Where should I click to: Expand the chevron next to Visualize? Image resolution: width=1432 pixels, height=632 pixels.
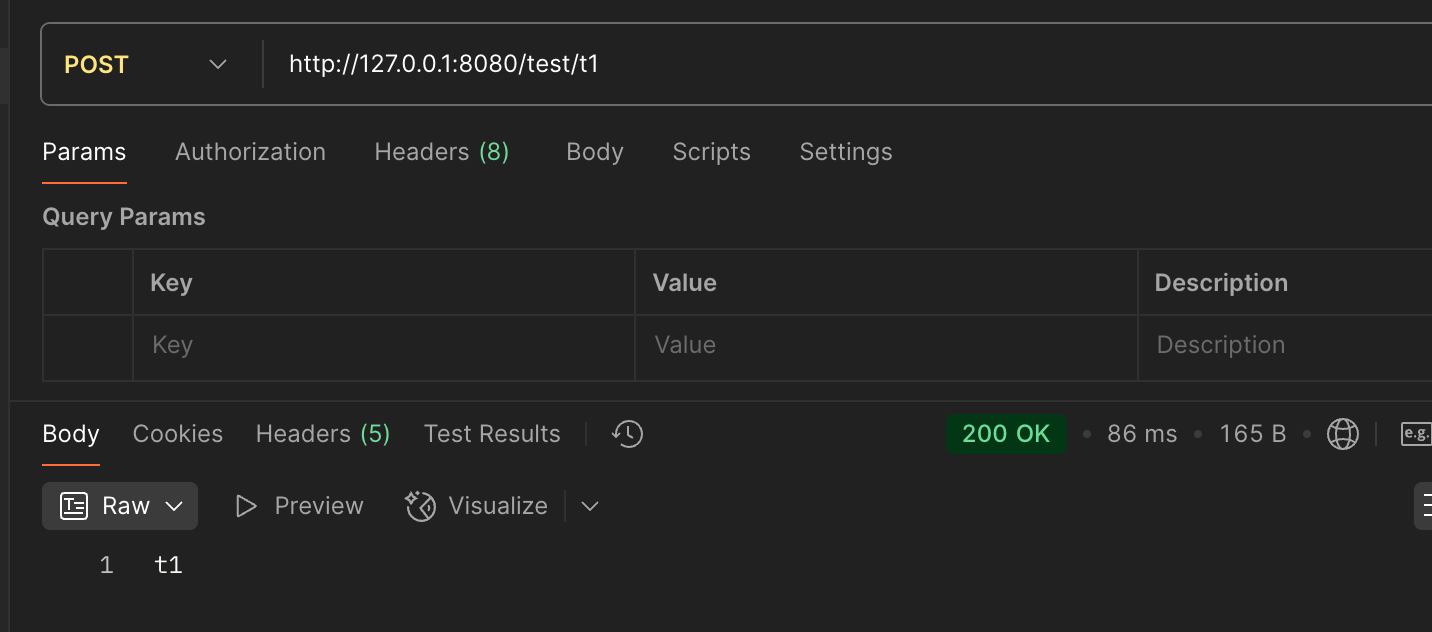[590, 506]
